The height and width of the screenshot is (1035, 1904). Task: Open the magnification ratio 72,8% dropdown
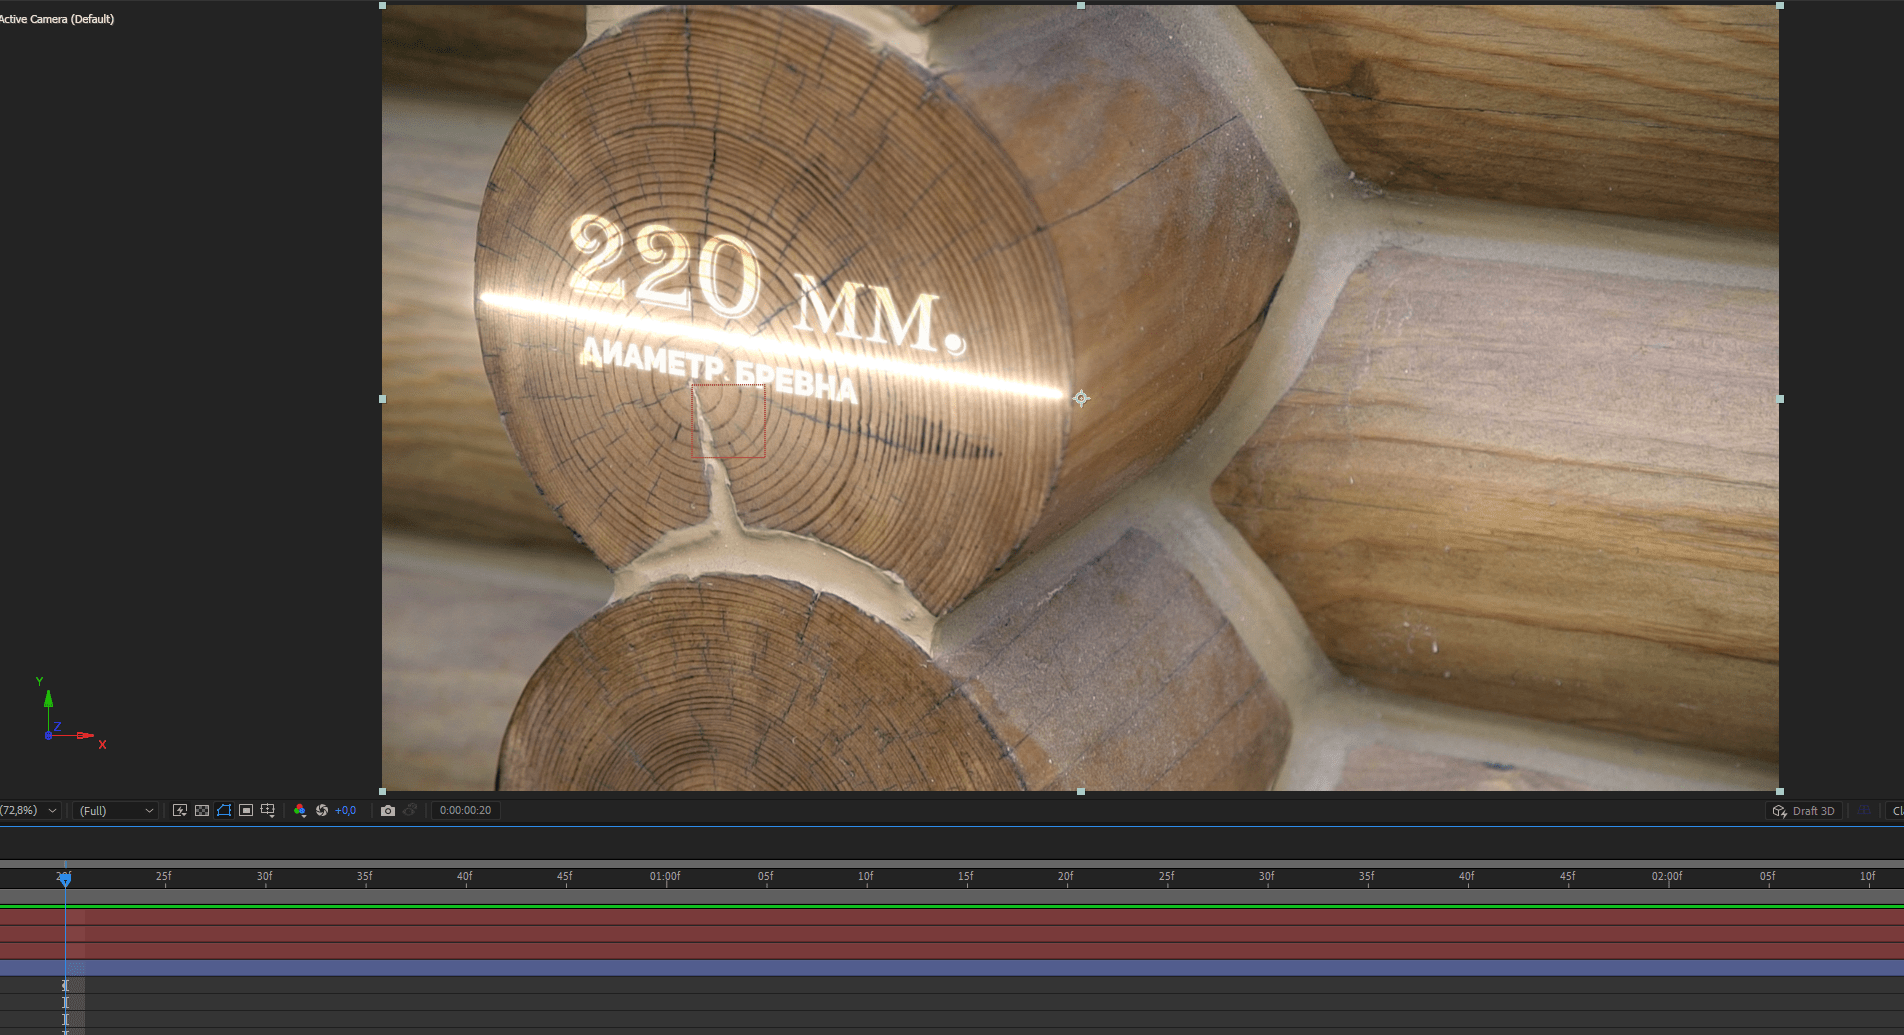point(30,810)
